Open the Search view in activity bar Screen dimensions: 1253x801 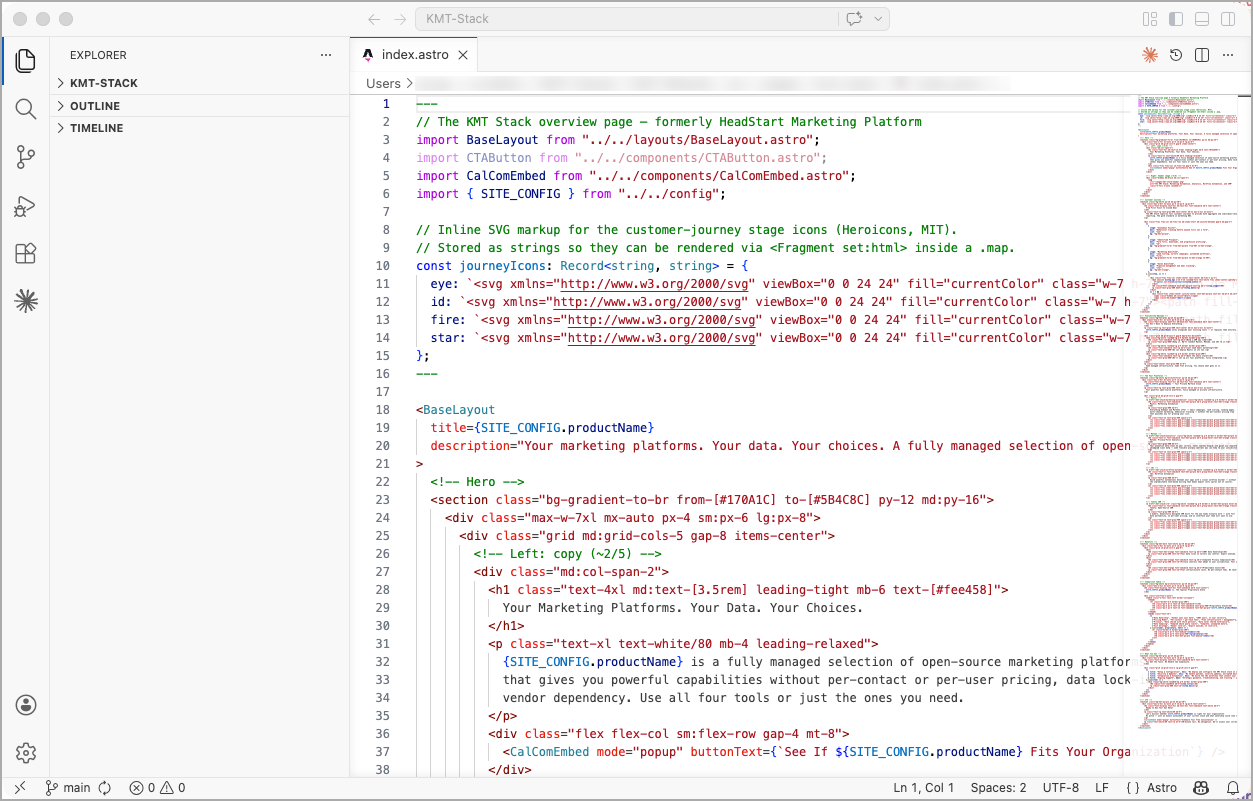click(x=26, y=109)
